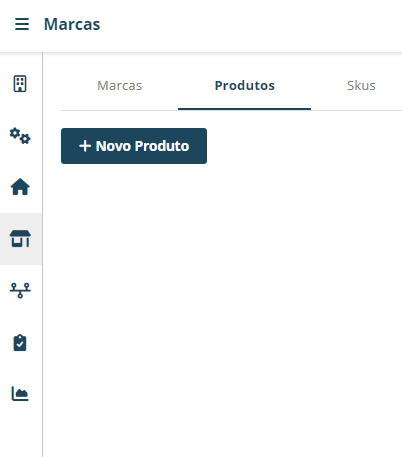Click the plus sign on Novo Produto
The image size is (402, 457).
tap(85, 146)
